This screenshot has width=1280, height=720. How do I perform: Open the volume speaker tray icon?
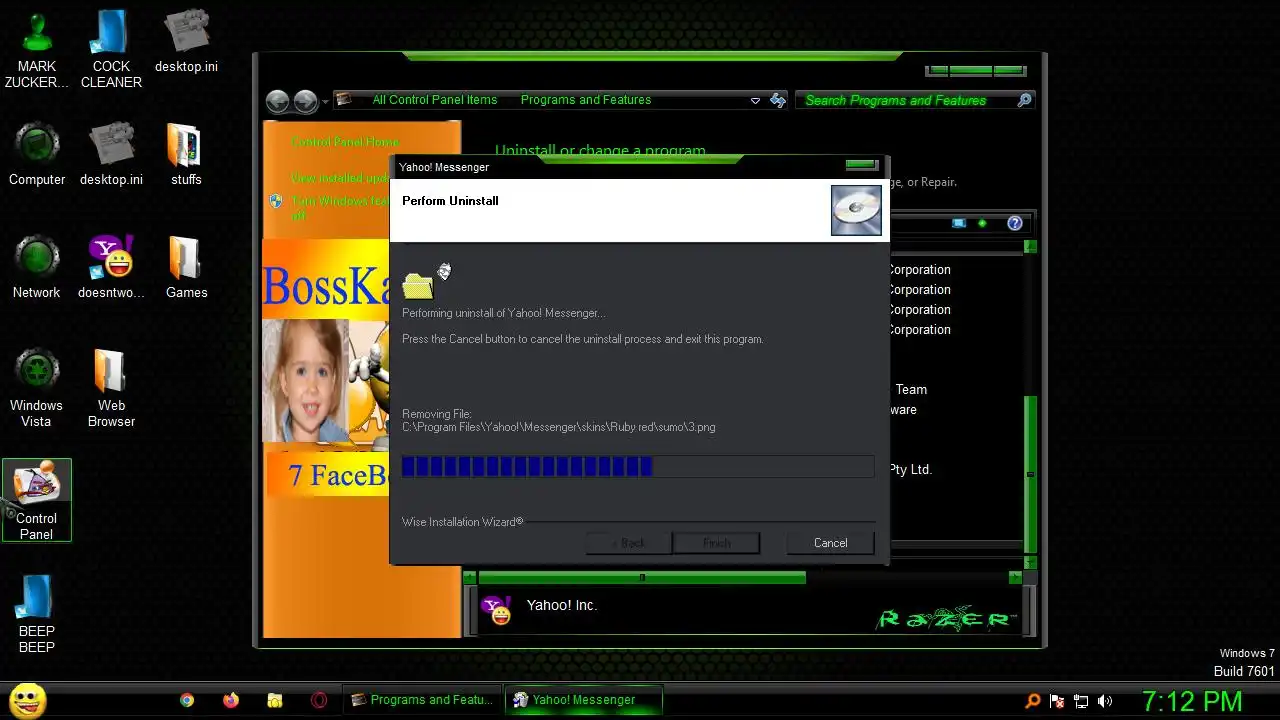[x=1105, y=701]
